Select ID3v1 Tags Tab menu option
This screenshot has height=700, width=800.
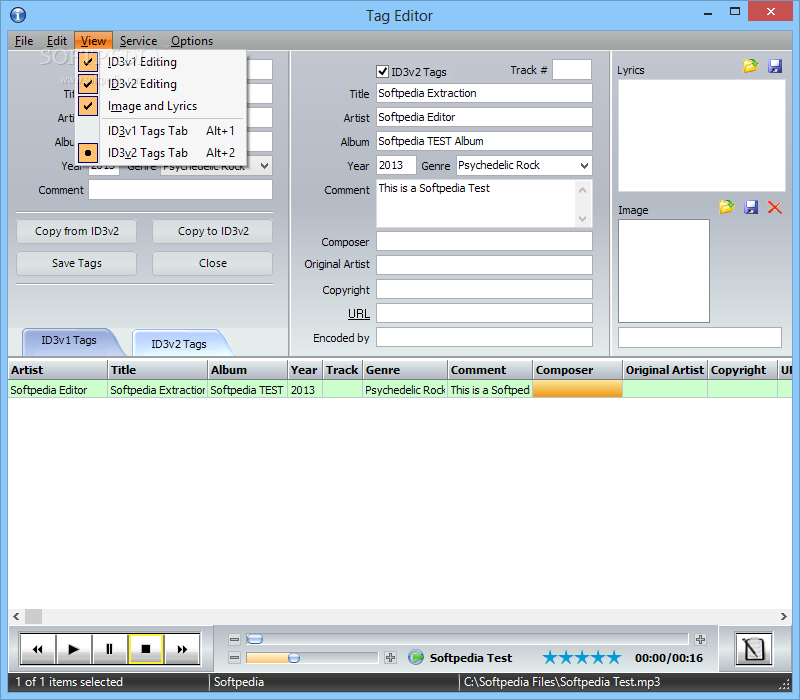[161, 131]
